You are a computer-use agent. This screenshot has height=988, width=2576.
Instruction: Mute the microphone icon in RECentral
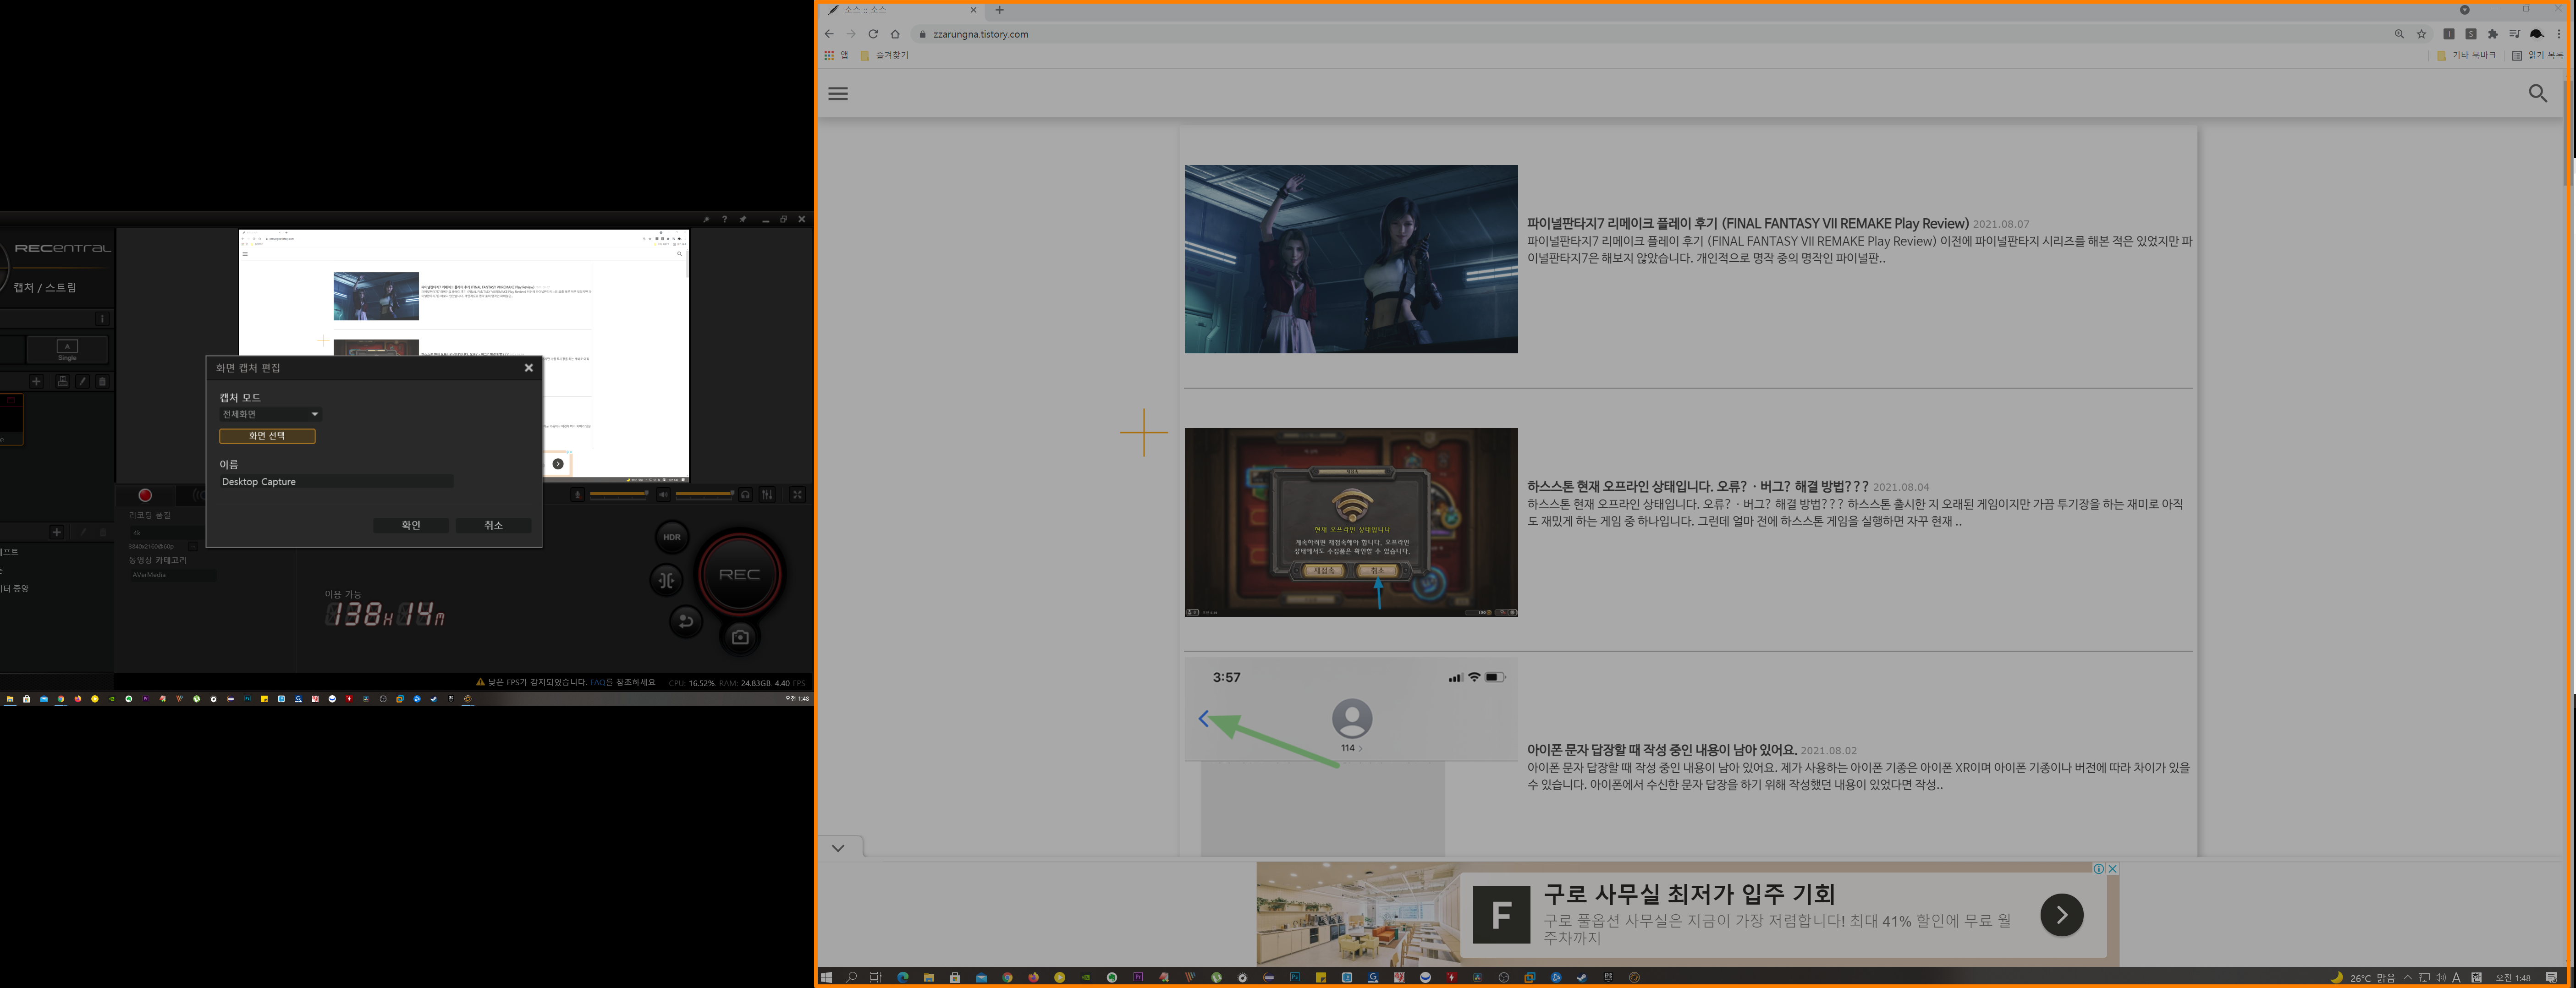click(578, 495)
